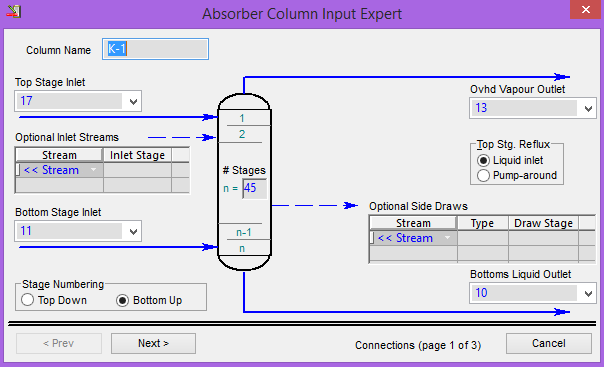Open the Top Stage Inlet dropdown
The width and height of the screenshot is (604, 367).
coord(133,101)
